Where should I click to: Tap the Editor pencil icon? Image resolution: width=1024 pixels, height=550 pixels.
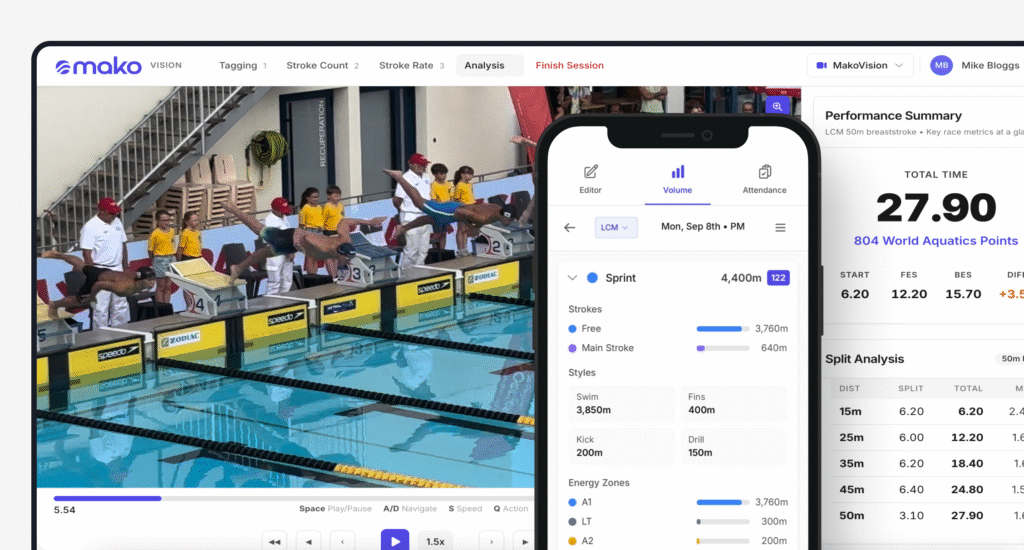click(590, 172)
